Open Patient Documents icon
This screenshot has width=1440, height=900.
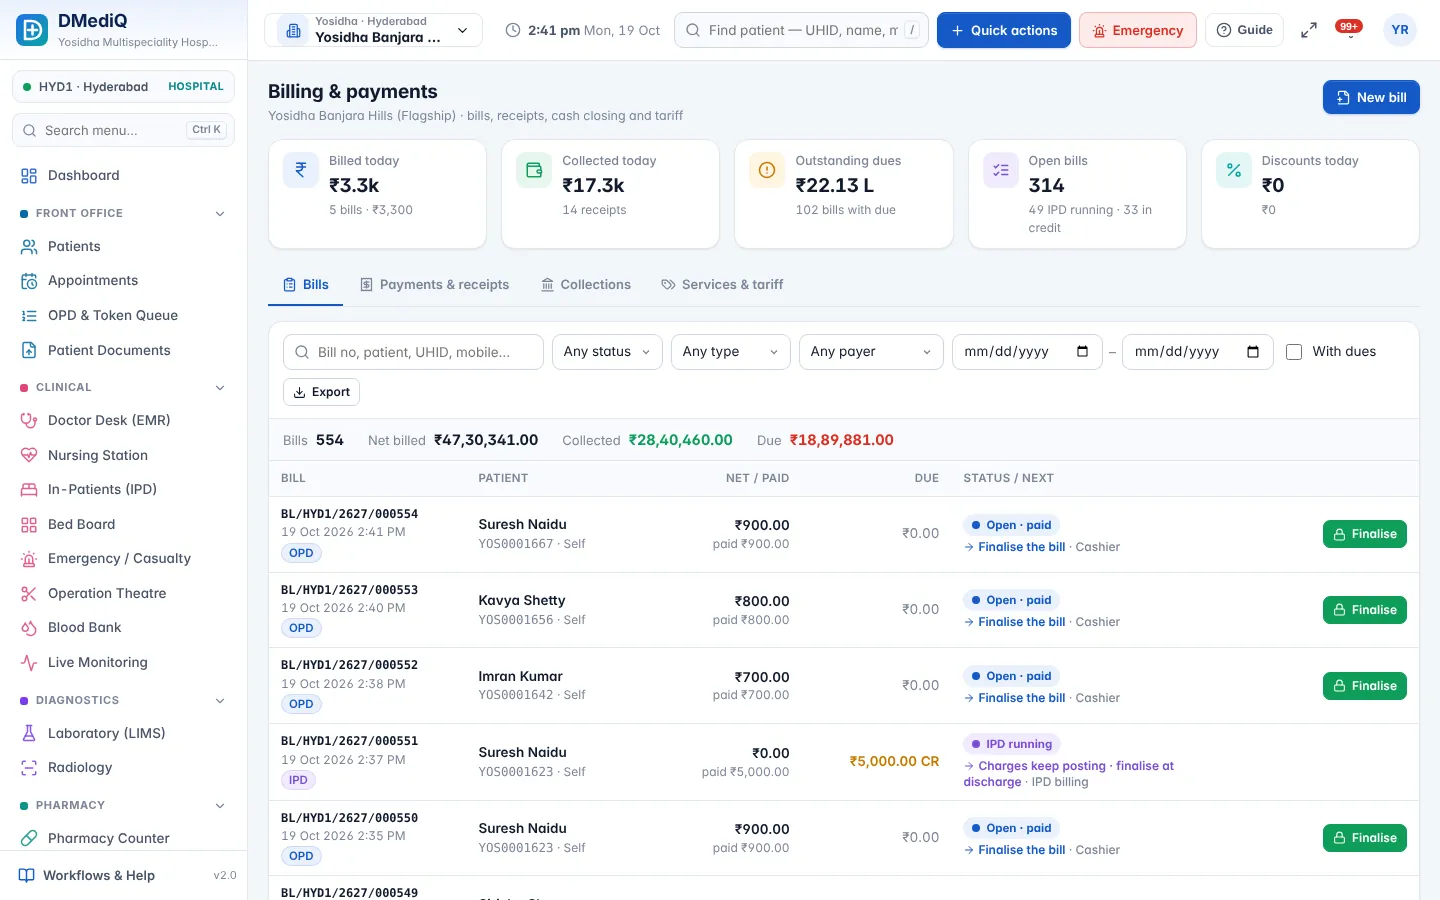coord(29,351)
